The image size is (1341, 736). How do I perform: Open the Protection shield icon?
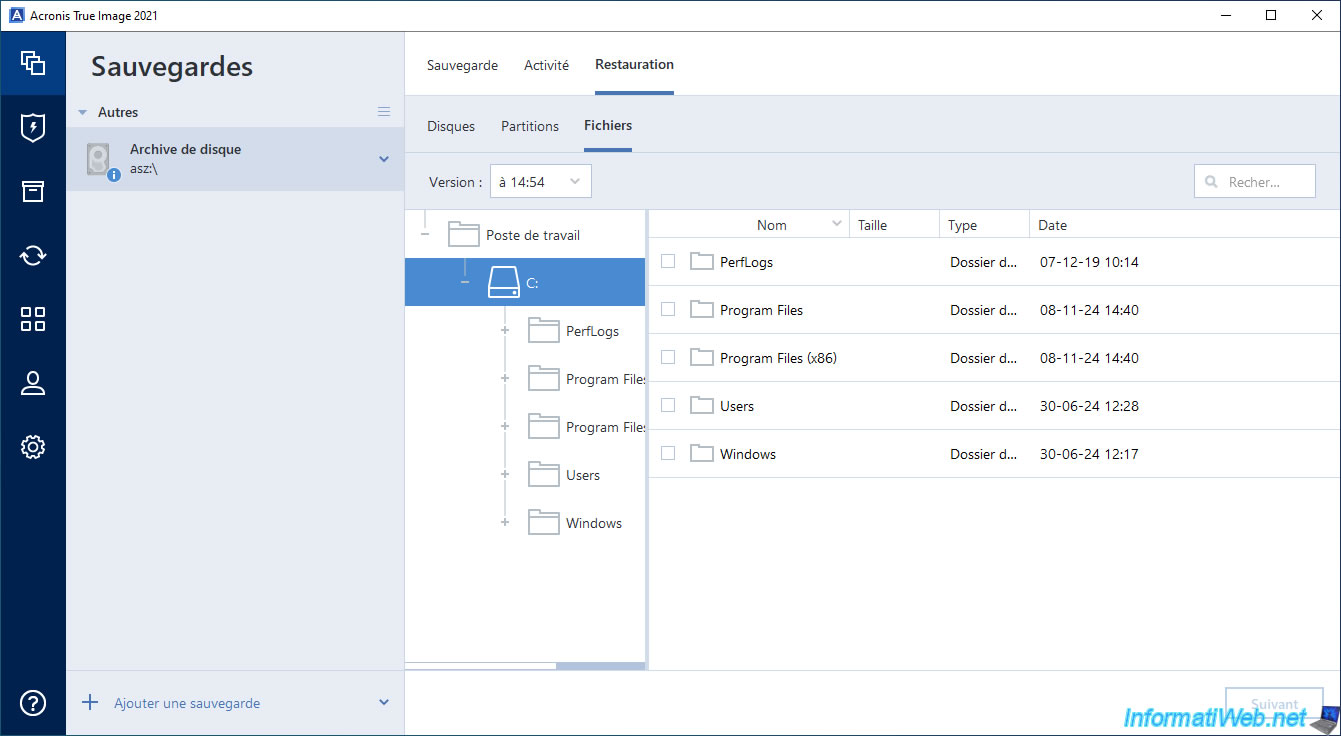[33, 127]
